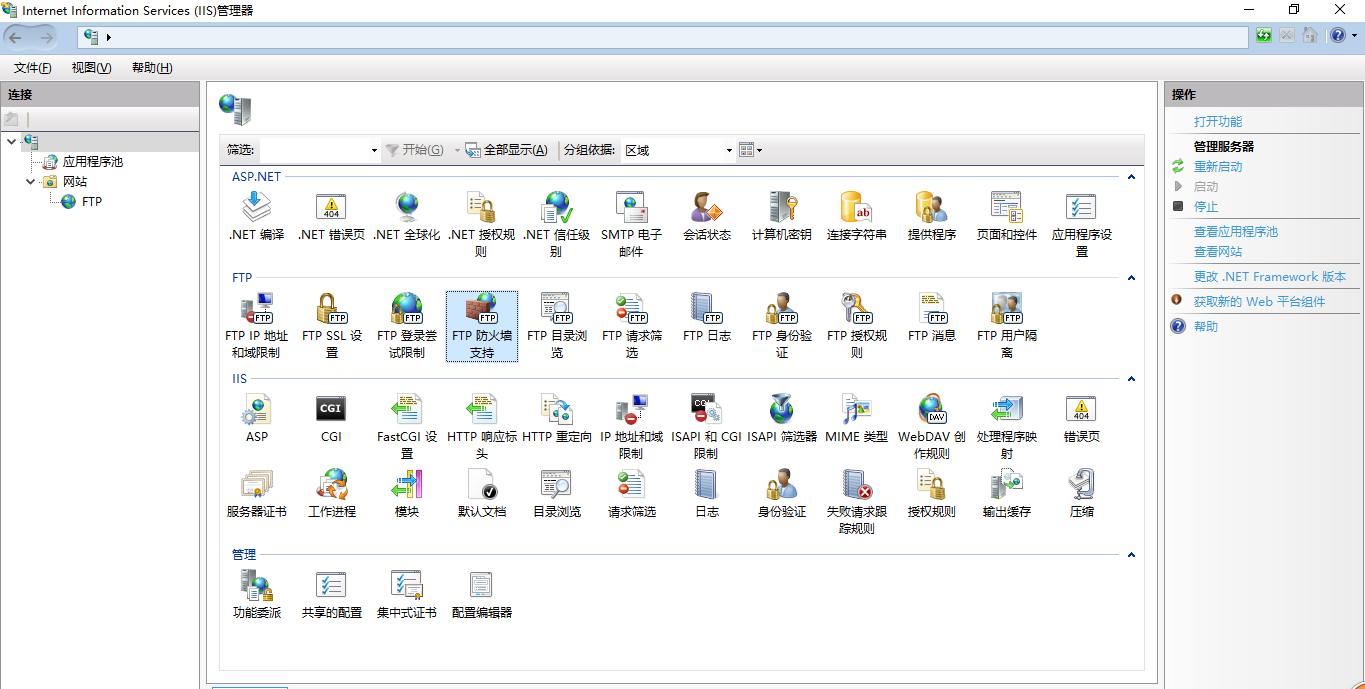Screen dimensions: 1365x689
Task: Click the address bar path field
Action: tap(664, 37)
